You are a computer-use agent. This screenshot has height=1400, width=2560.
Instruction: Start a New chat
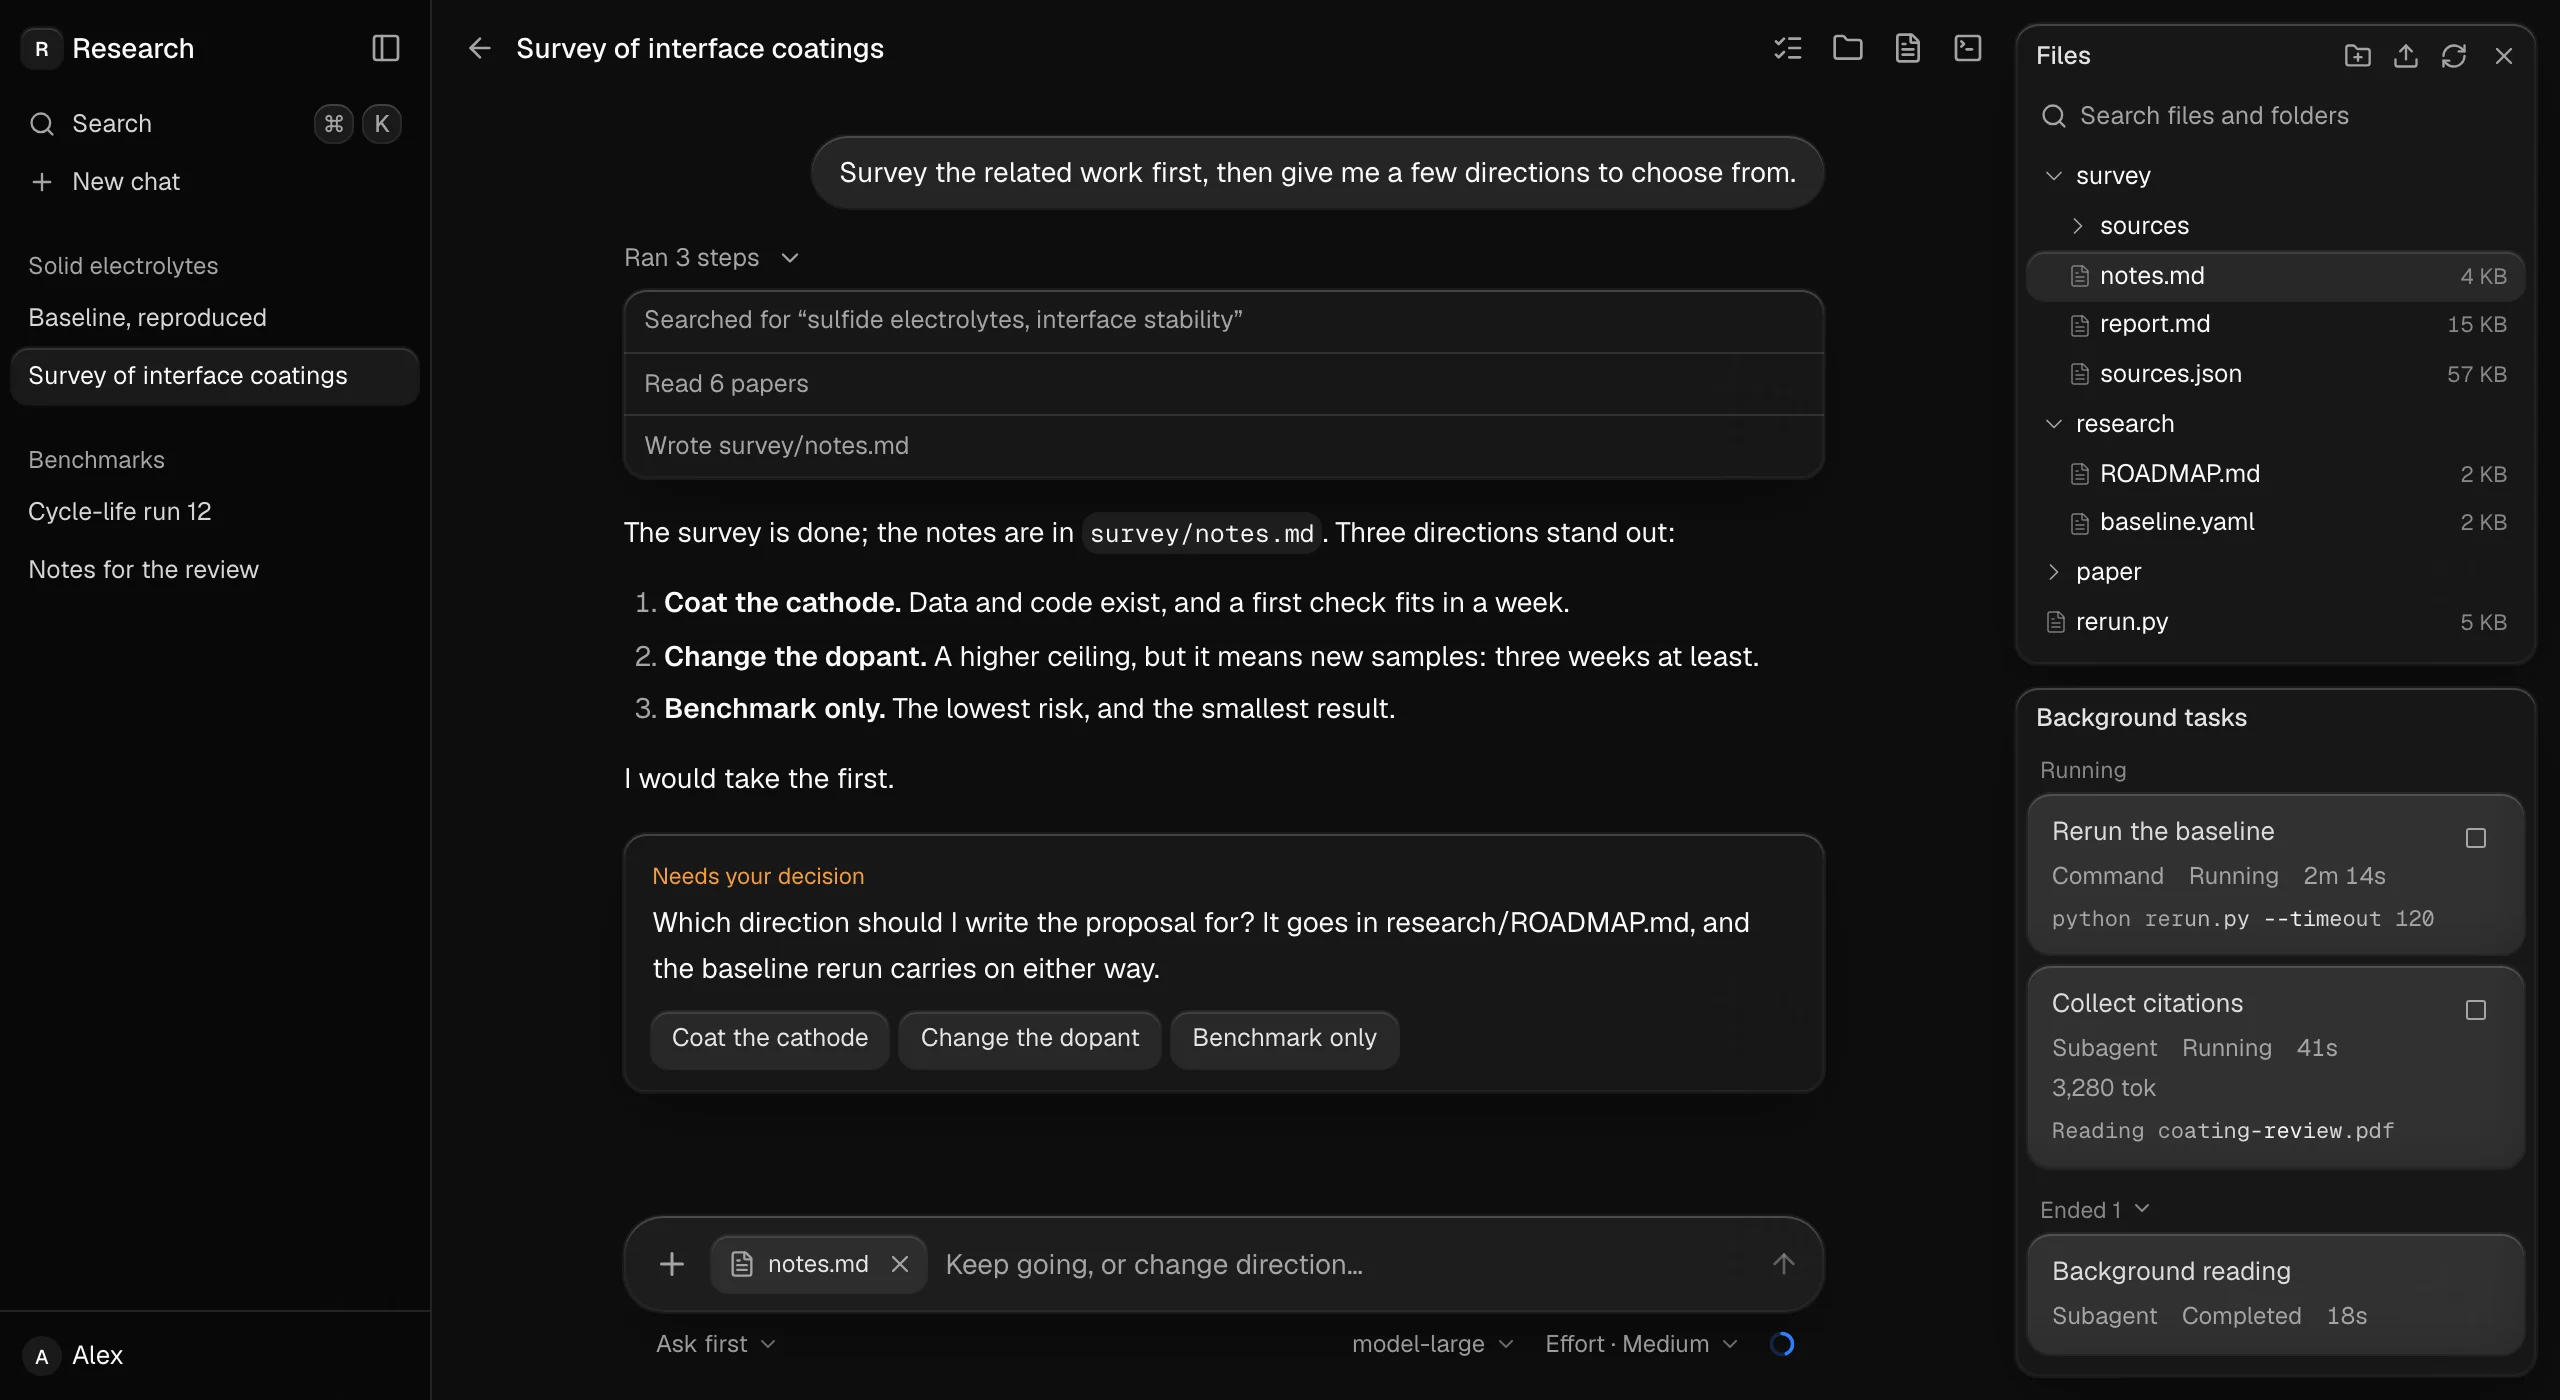pos(214,182)
